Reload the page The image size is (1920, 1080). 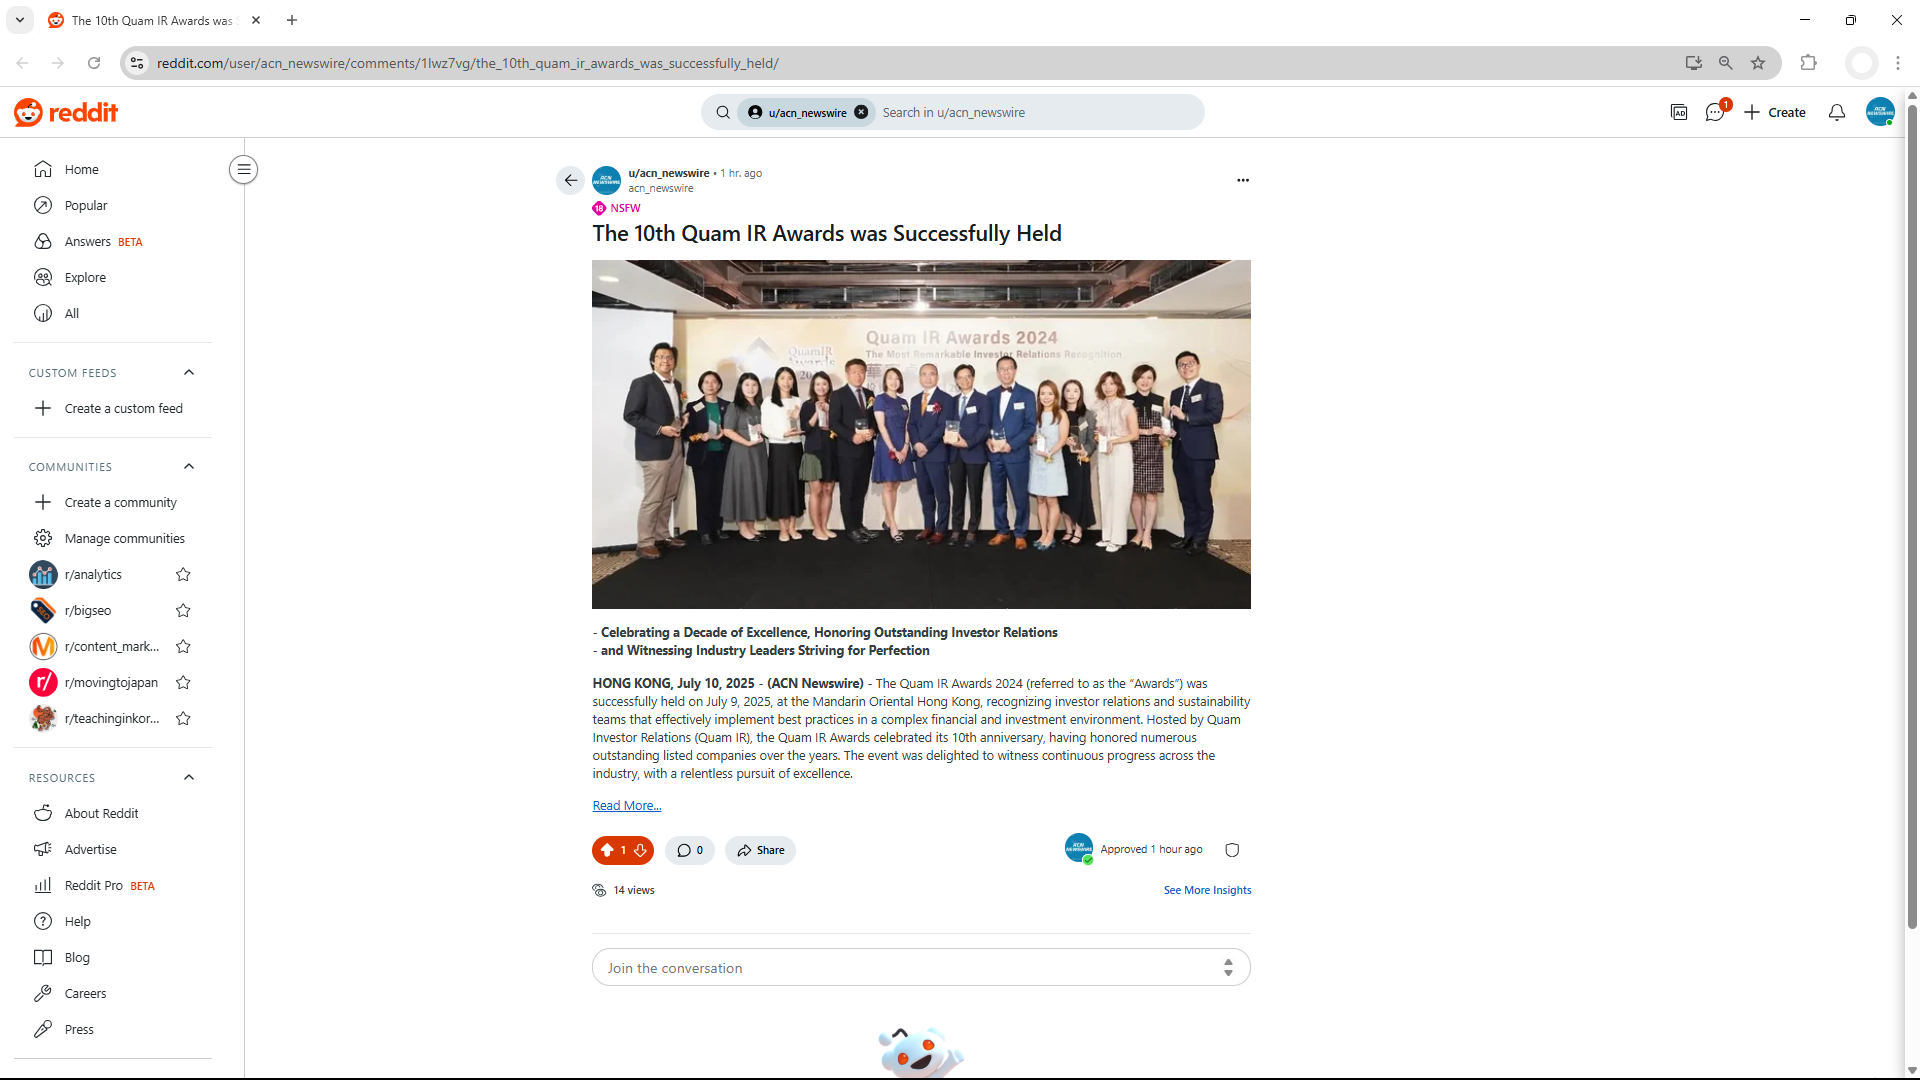94,63
